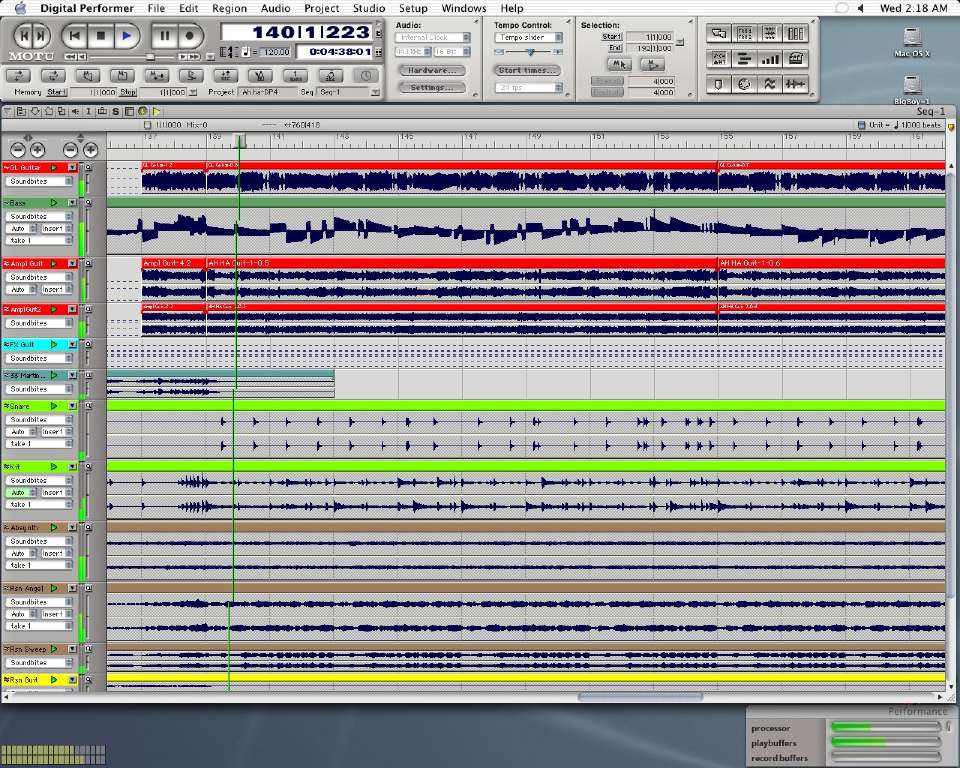Toggle the Countoff button

coord(296,76)
